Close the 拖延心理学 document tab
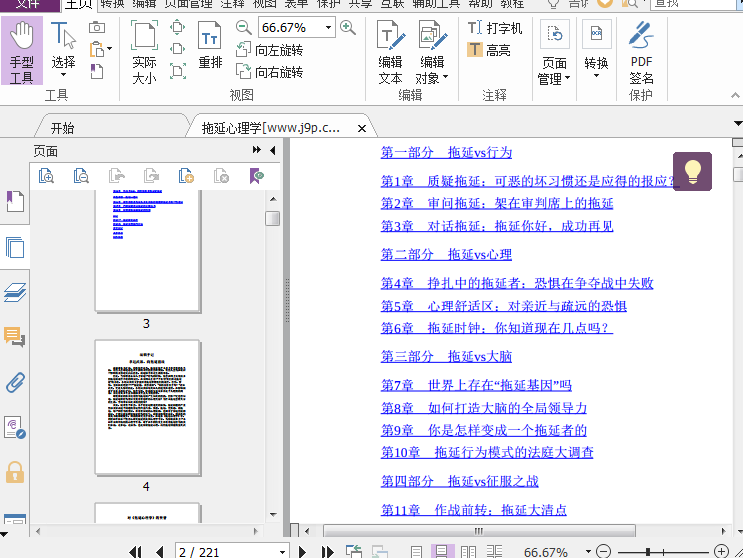 coord(362,128)
